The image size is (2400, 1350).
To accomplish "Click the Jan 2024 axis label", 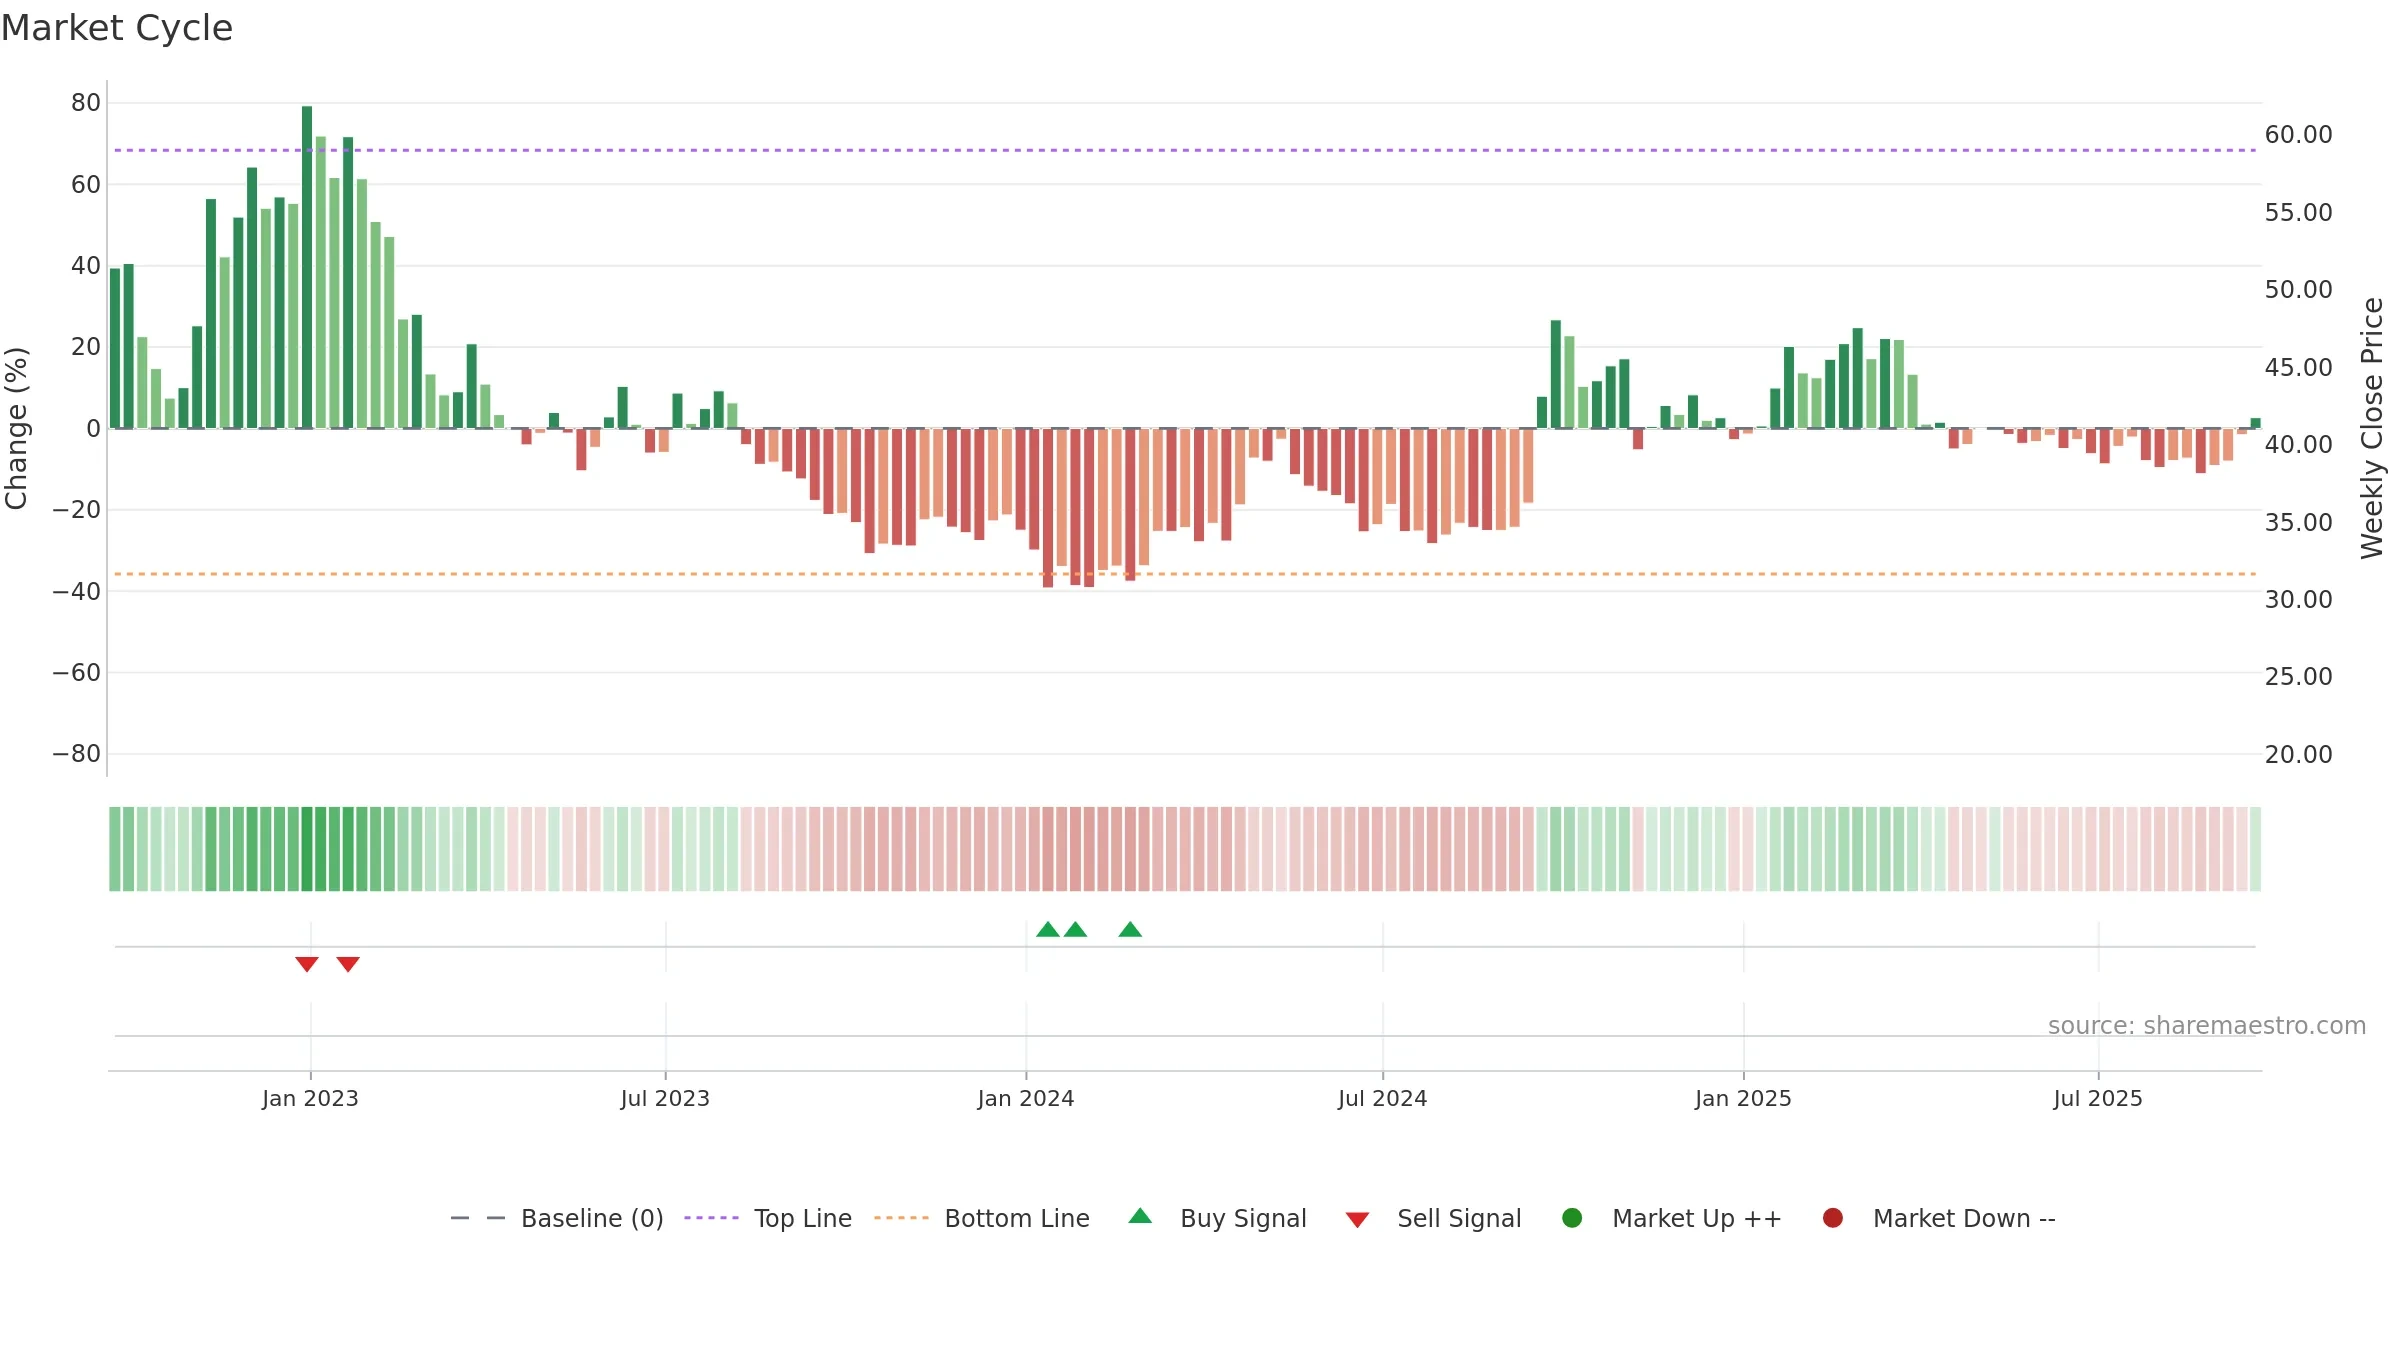I will coord(1026,1098).
